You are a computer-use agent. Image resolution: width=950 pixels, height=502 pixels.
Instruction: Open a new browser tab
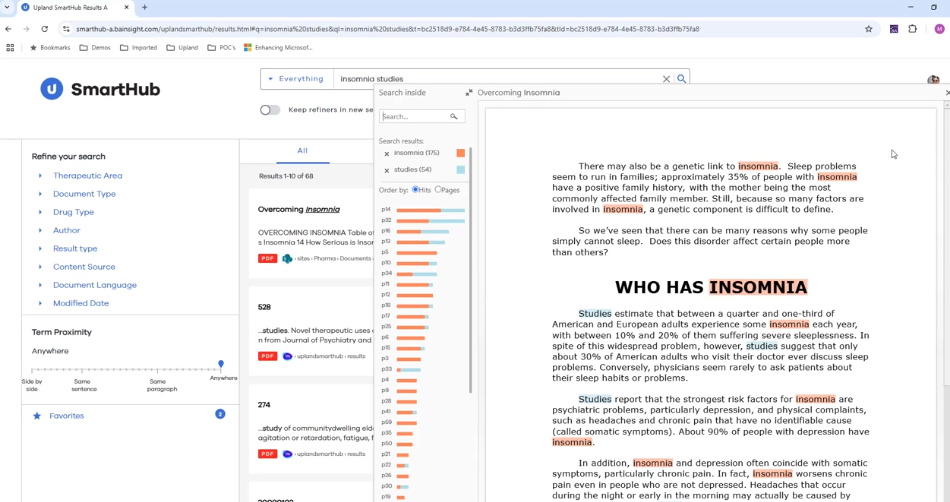[x=144, y=7]
